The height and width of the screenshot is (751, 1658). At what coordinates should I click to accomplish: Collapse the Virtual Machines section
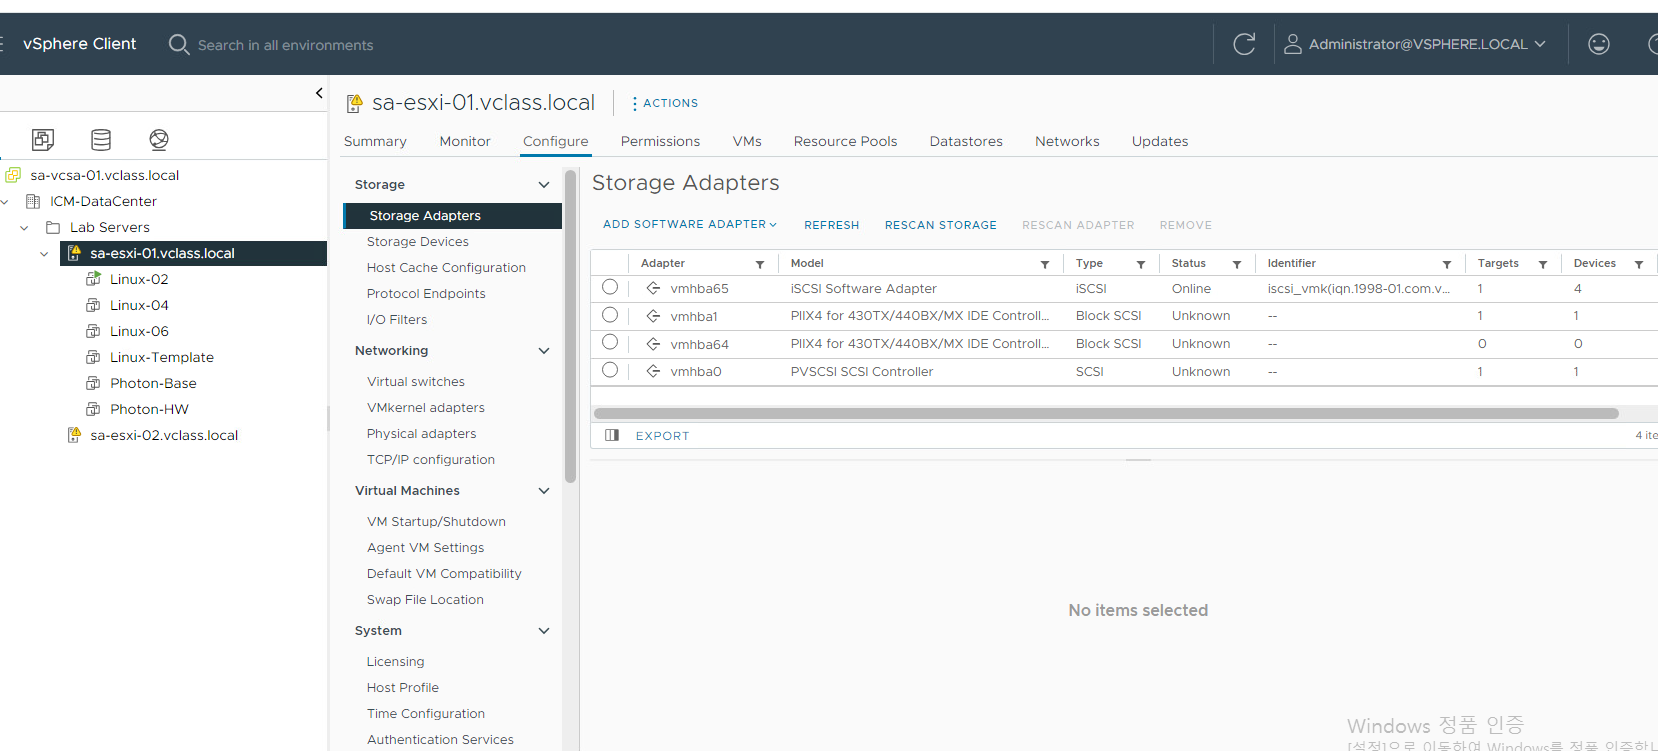(x=544, y=491)
